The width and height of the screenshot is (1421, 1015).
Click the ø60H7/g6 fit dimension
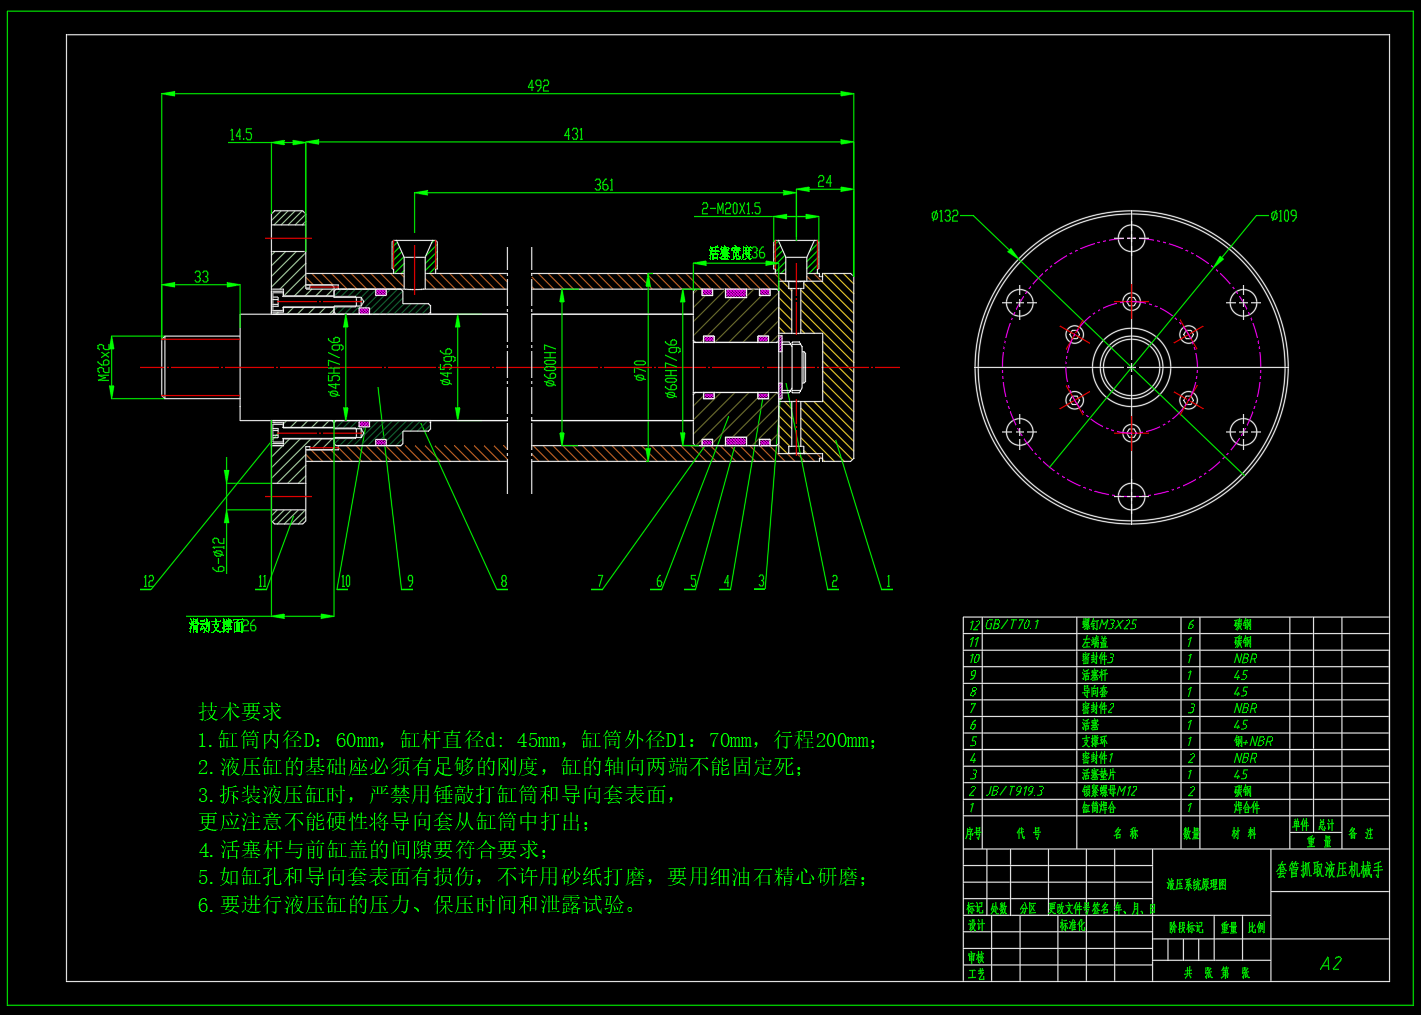[672, 367]
